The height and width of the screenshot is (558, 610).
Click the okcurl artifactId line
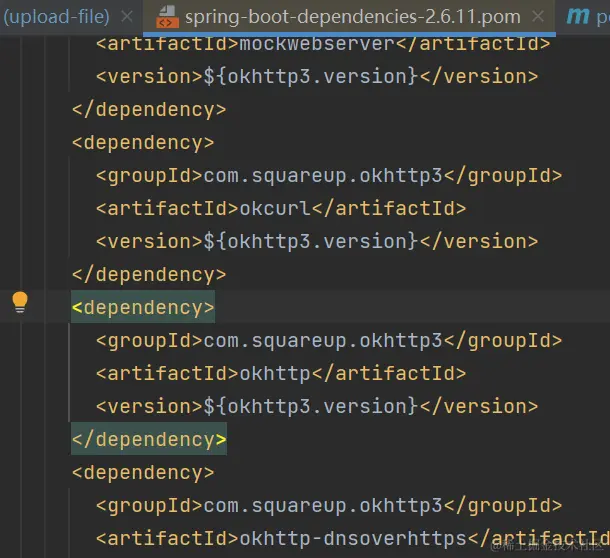[x=281, y=208]
